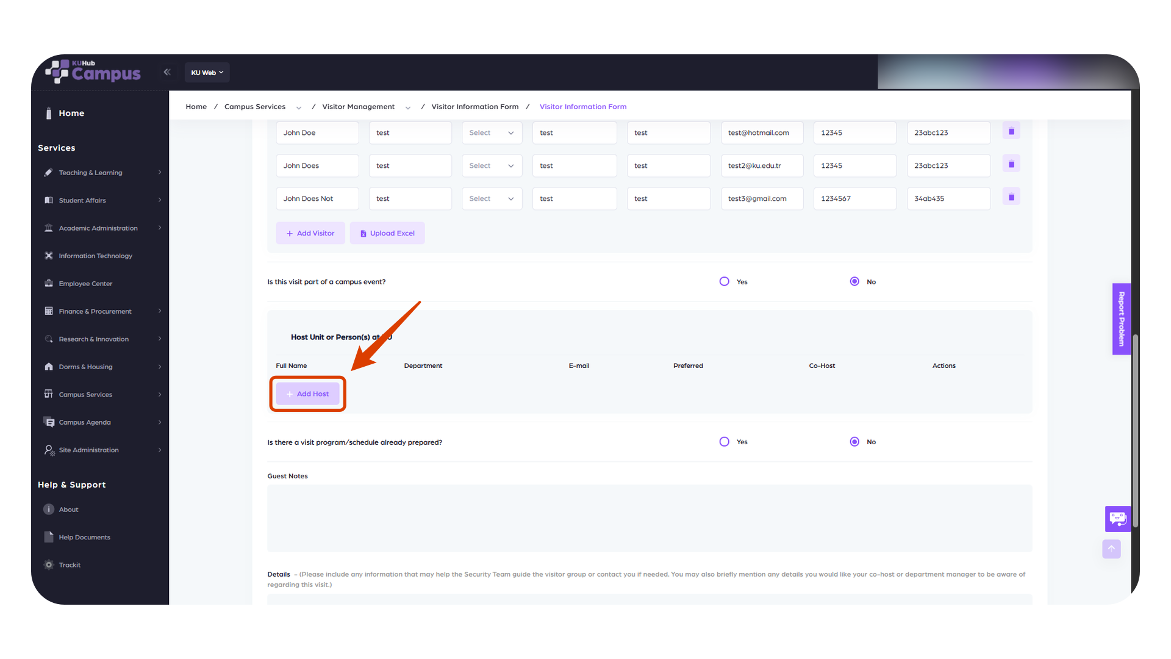Select No for campus event question
Viewport: 1171px width, 659px height.
pos(854,282)
